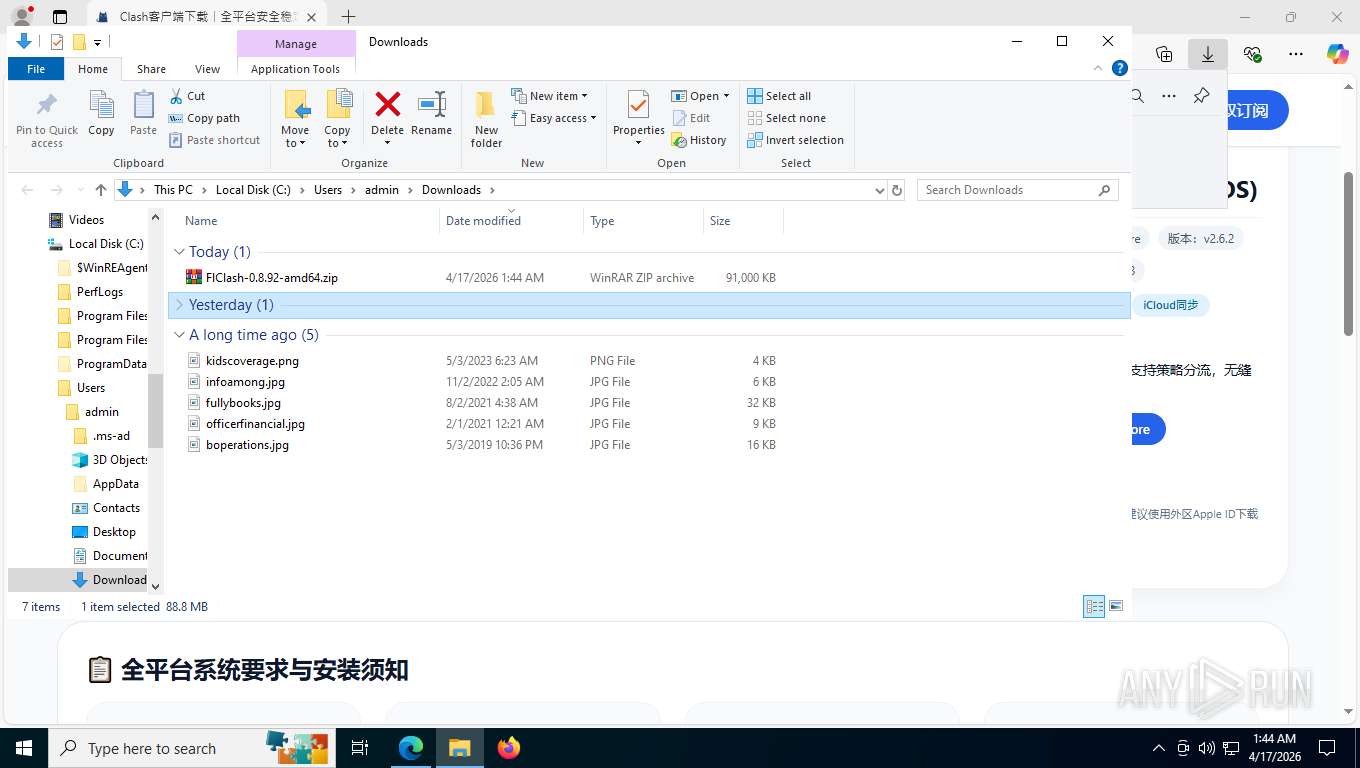Click Select all

pos(779,96)
